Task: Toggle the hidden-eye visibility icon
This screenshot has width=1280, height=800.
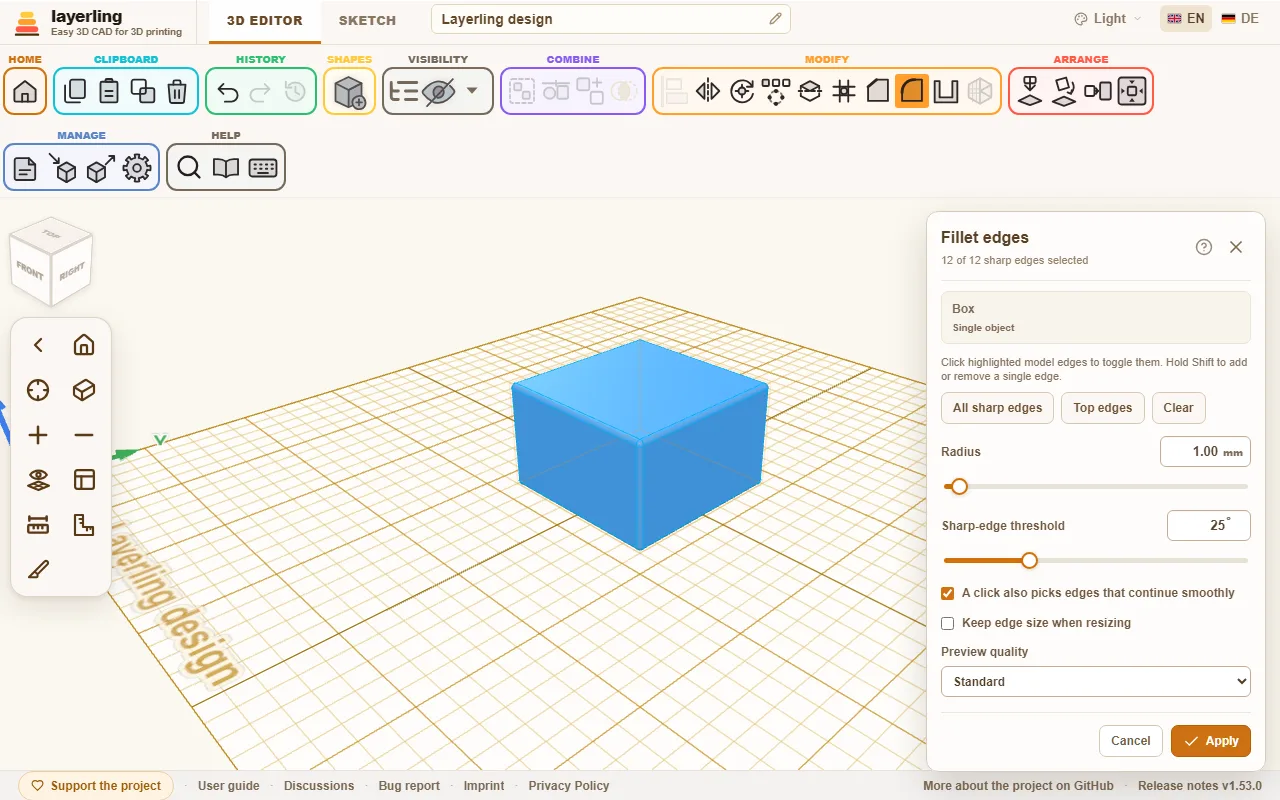Action: (x=438, y=92)
